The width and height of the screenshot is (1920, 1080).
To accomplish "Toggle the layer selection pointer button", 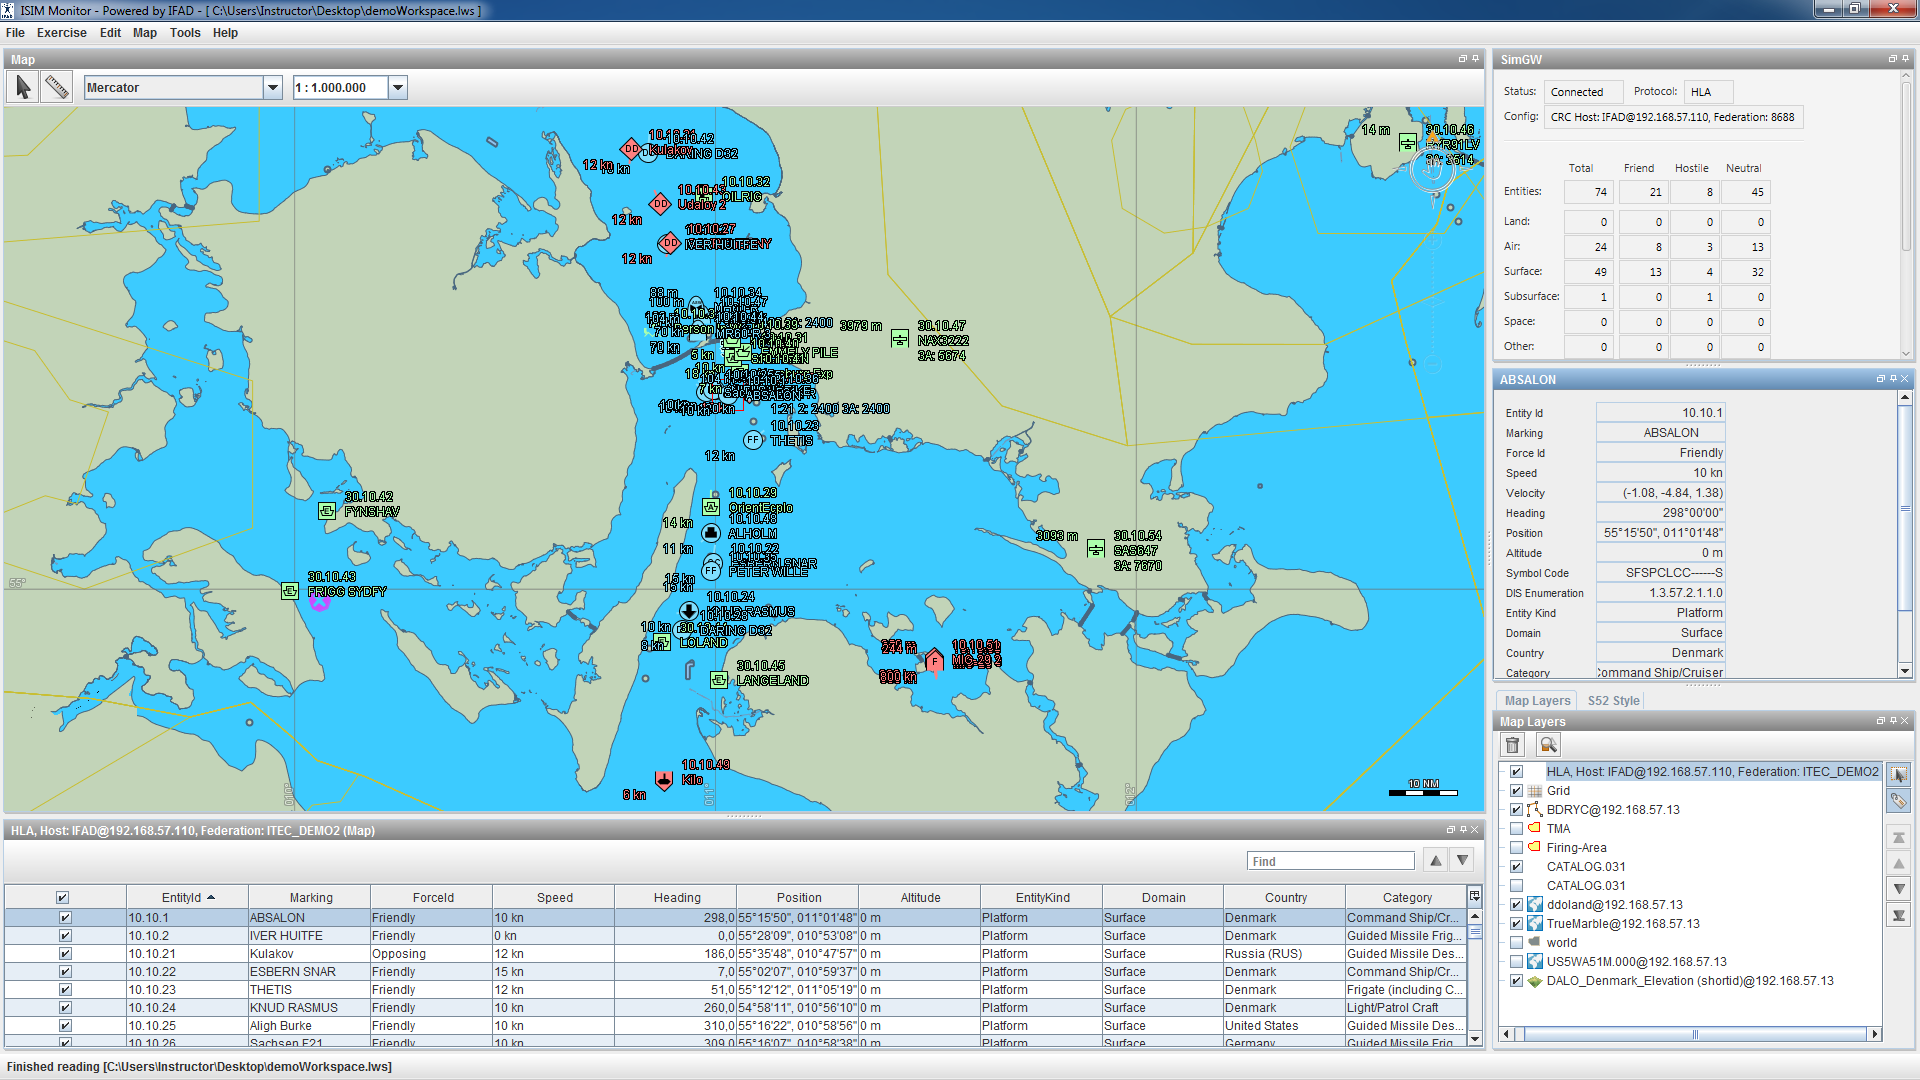I will click(1899, 774).
